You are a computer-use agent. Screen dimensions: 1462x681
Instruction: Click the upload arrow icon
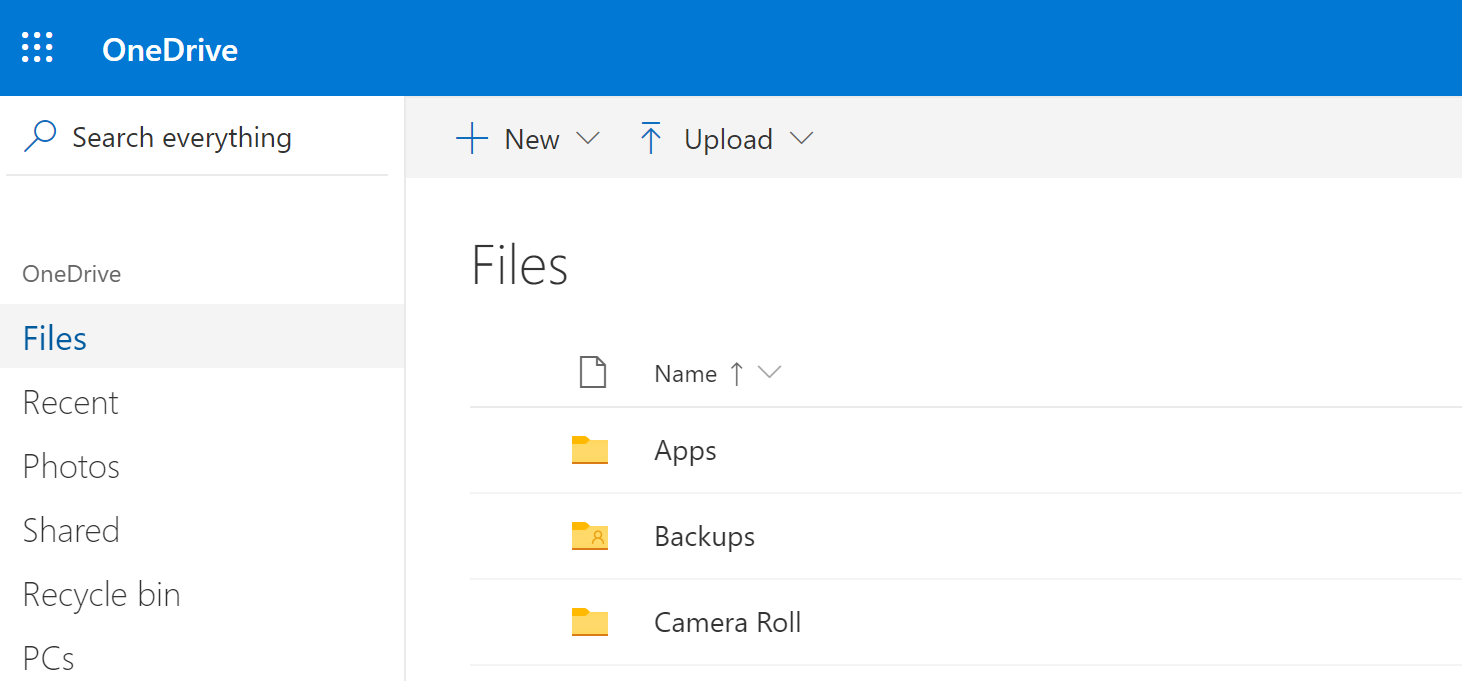pyautogui.click(x=651, y=139)
